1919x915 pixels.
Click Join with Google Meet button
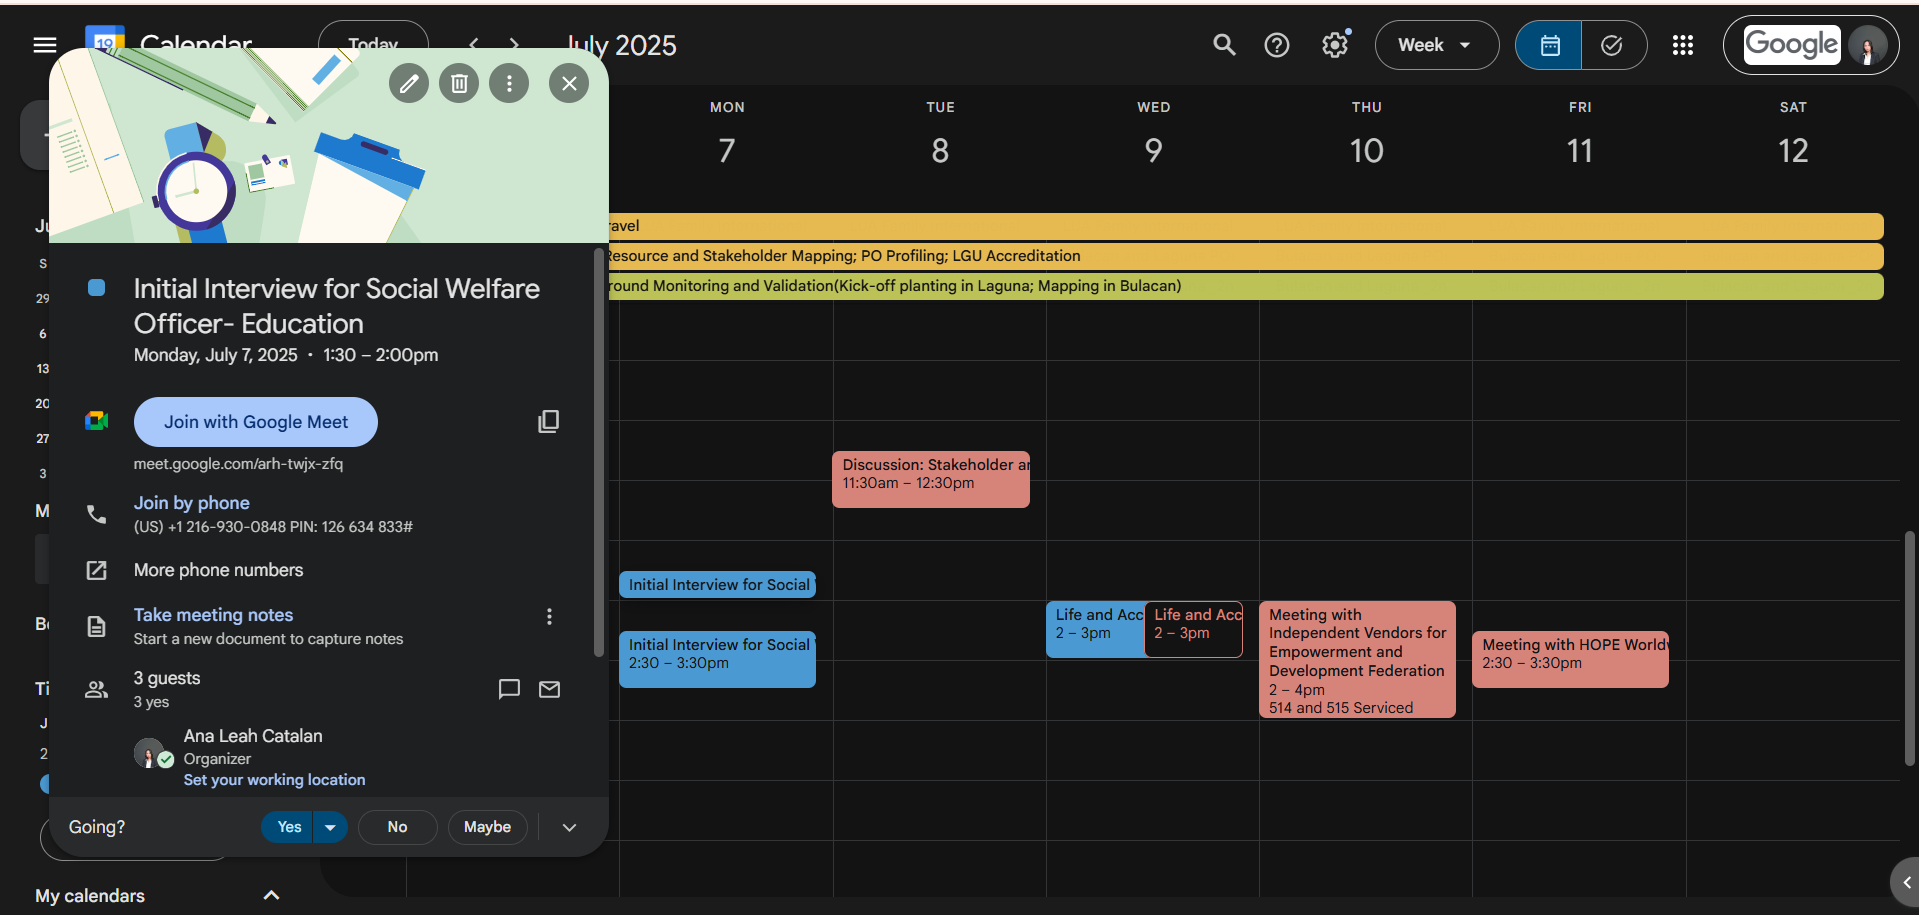pos(256,422)
